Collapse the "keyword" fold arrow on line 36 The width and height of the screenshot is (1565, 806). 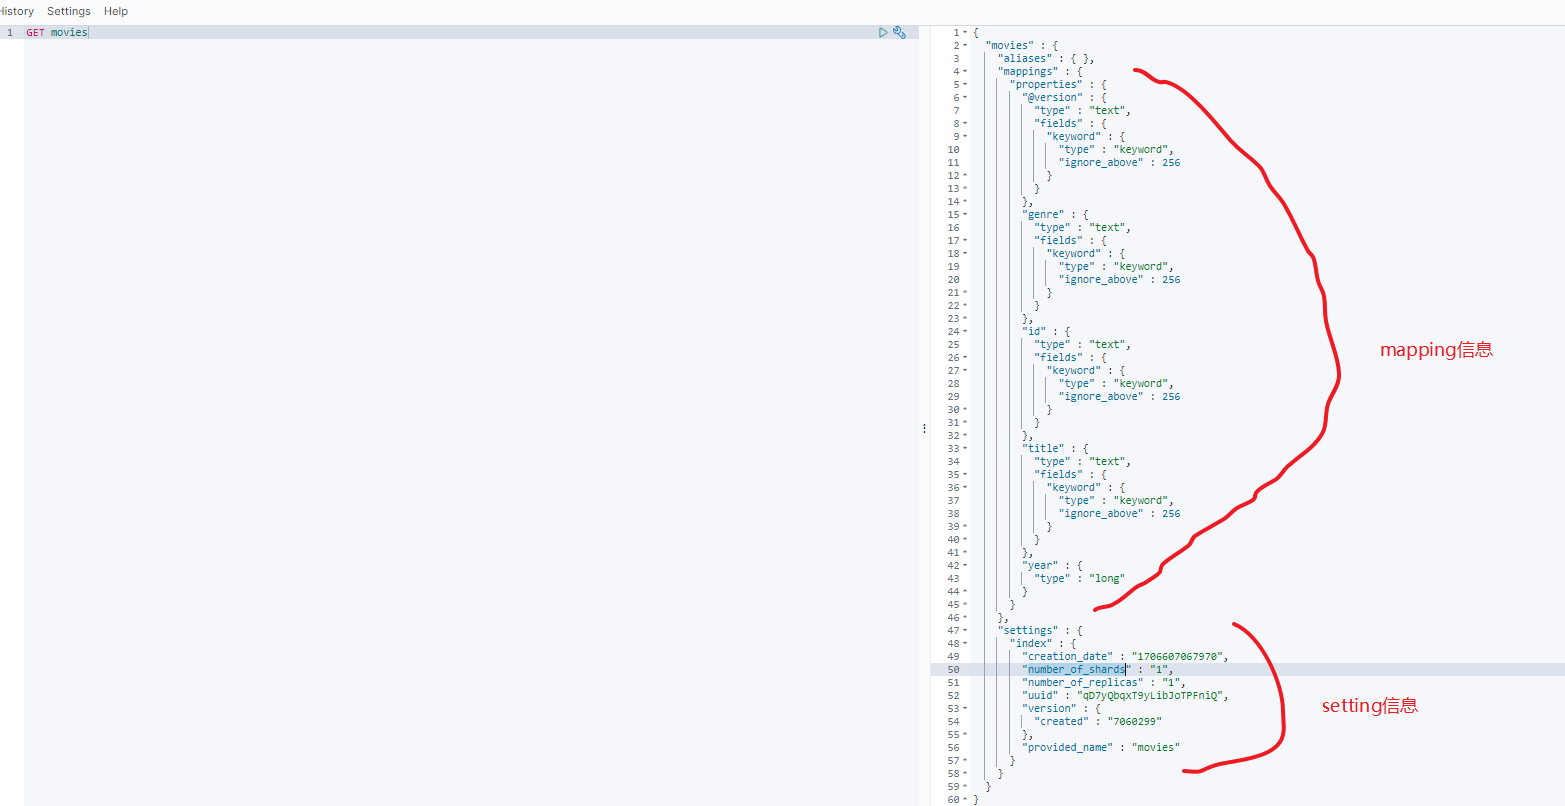click(965, 487)
